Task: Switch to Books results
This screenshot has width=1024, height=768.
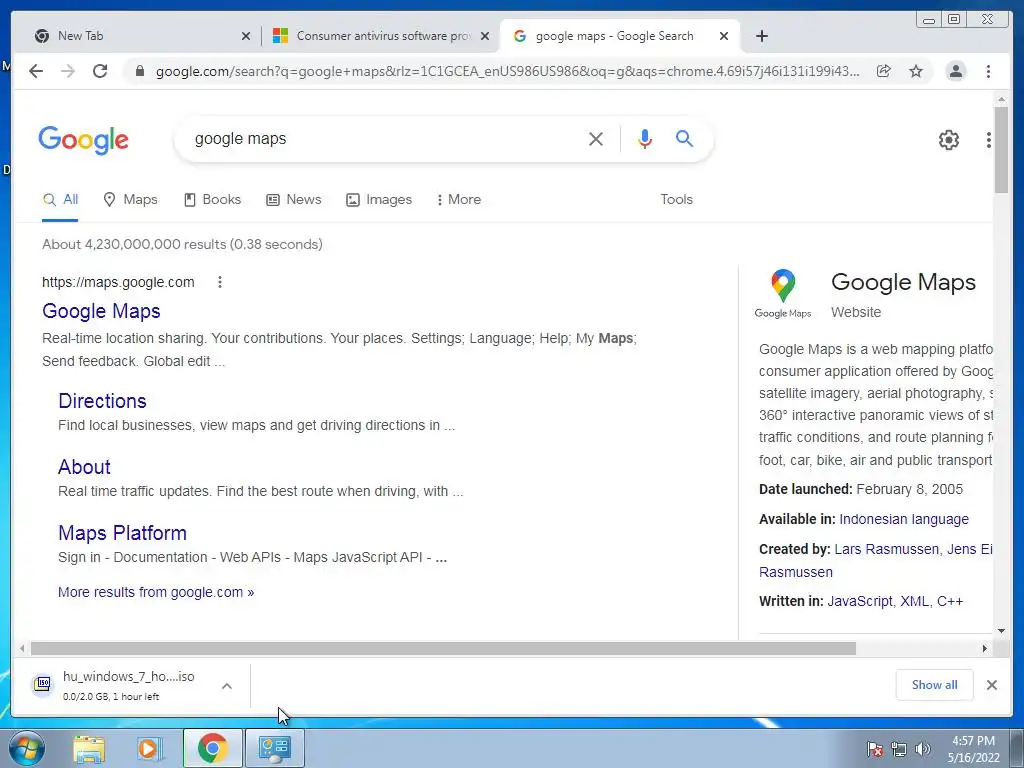Action: pyautogui.click(x=212, y=200)
